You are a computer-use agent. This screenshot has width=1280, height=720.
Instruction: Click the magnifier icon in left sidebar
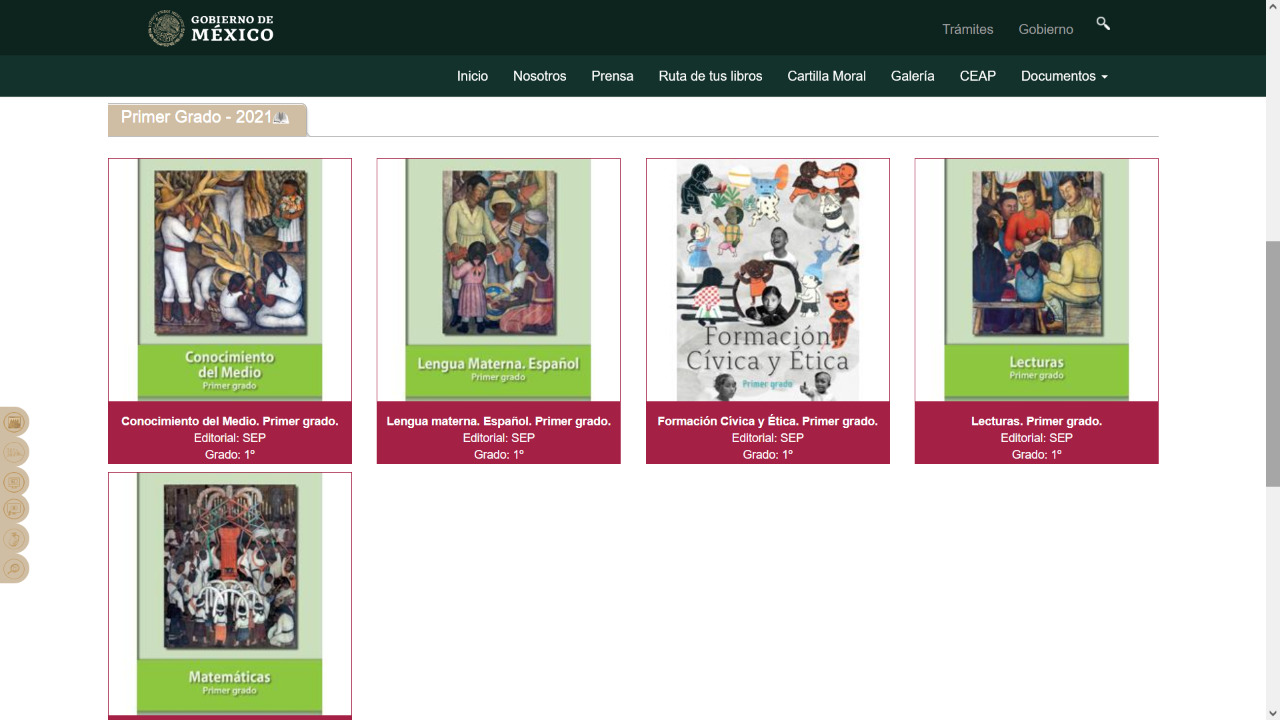pos(14,569)
